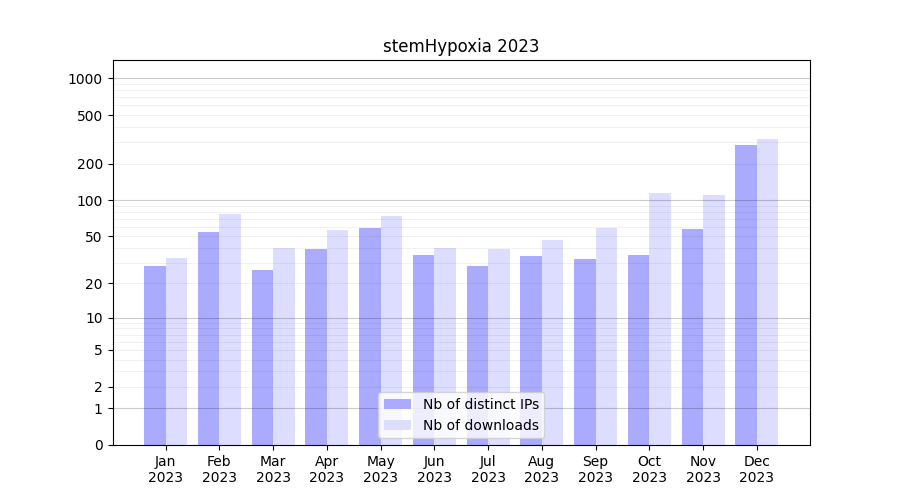Click the Nb of downloads legend swatch

[397, 425]
